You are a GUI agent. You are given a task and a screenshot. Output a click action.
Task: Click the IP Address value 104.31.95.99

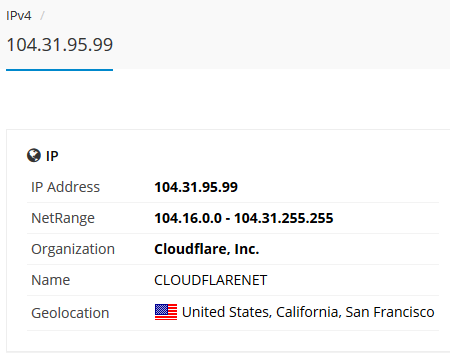[x=196, y=187]
